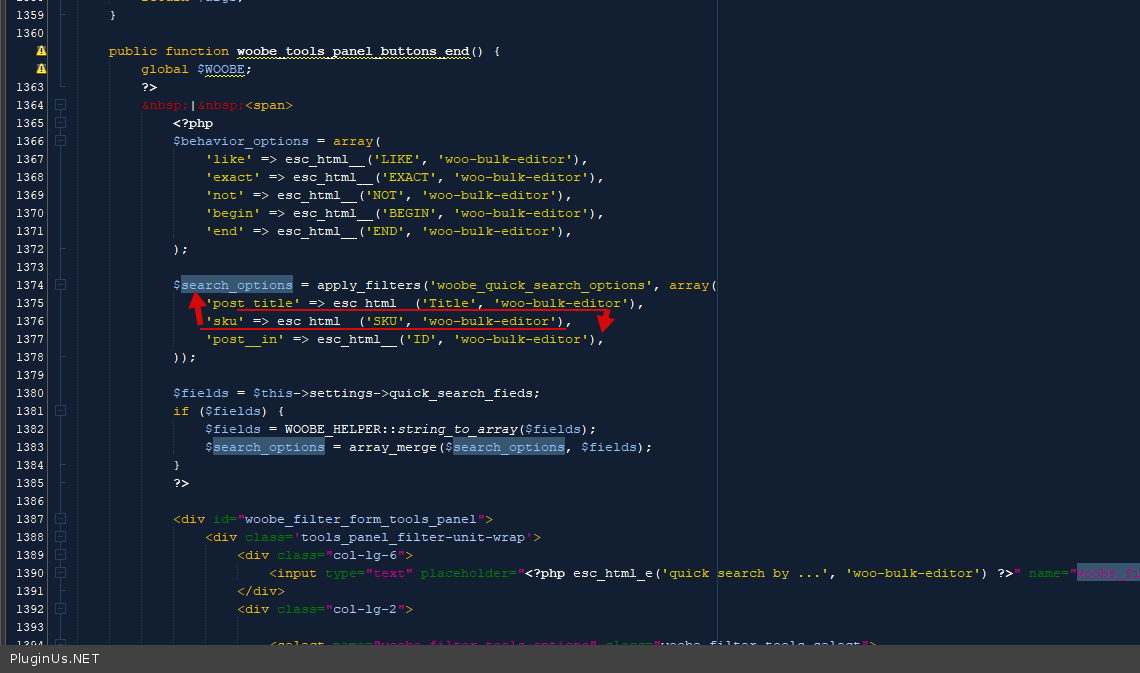Collapse the col-lg-2 div at line 1392
The height and width of the screenshot is (673, 1140).
coord(61,609)
